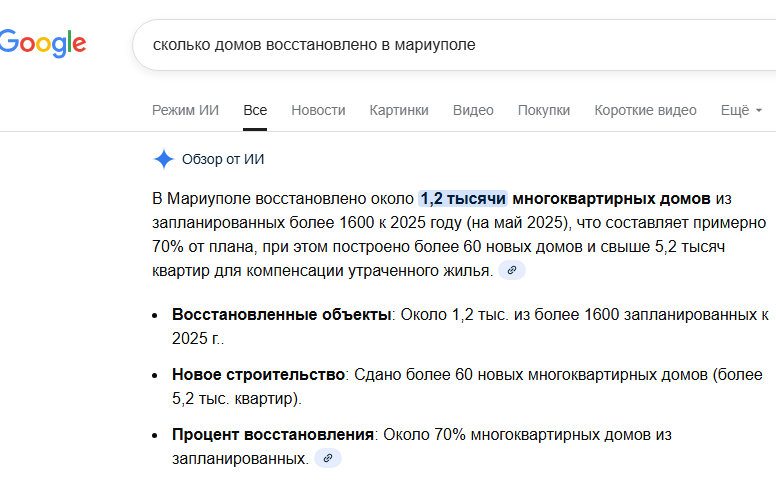Click the bold многоквартирных домов text in summary

pyautogui.click(x=611, y=197)
